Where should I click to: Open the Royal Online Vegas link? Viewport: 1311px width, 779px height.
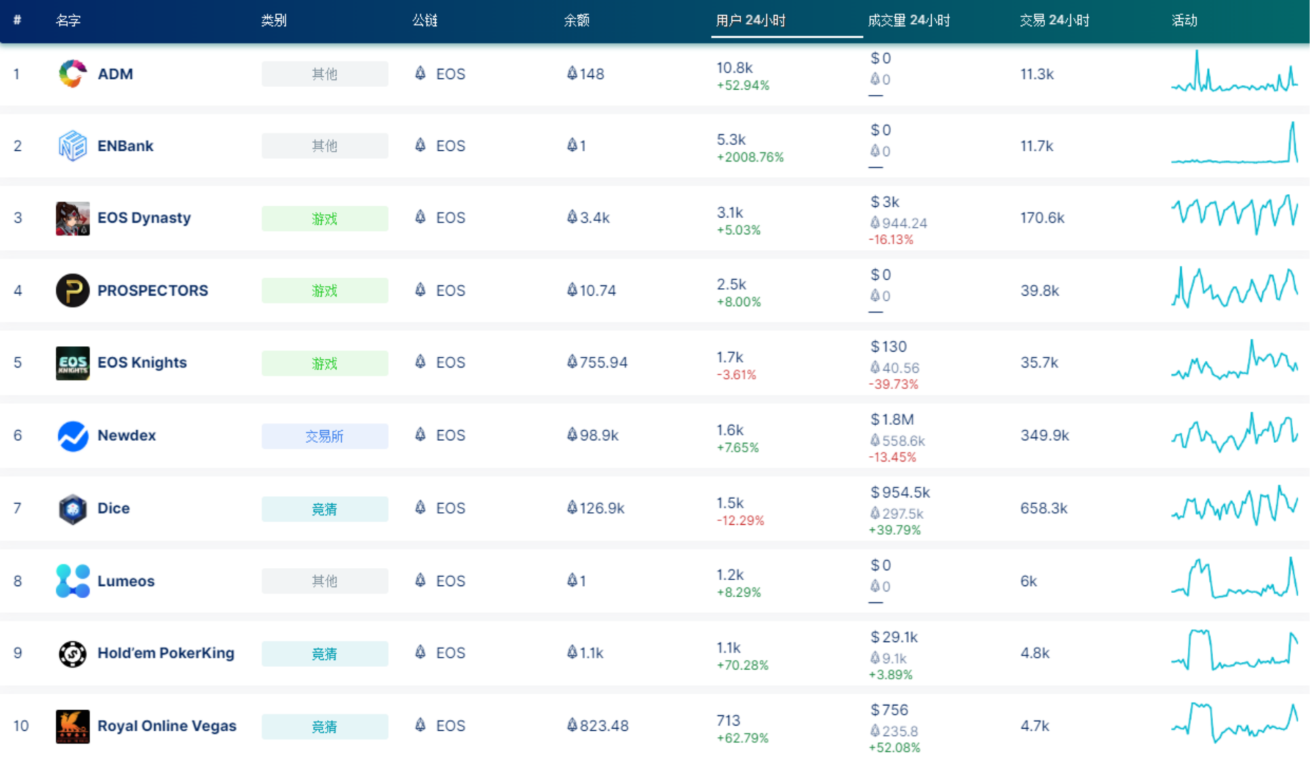167,726
